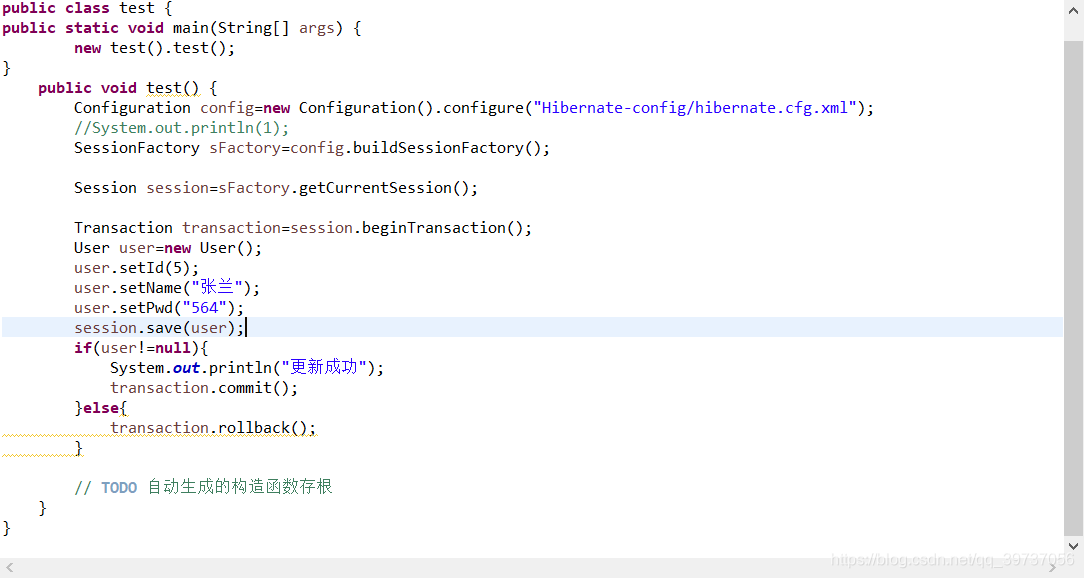Click 'Configuration config=new' declaration start
The image size is (1084, 578).
(182, 109)
